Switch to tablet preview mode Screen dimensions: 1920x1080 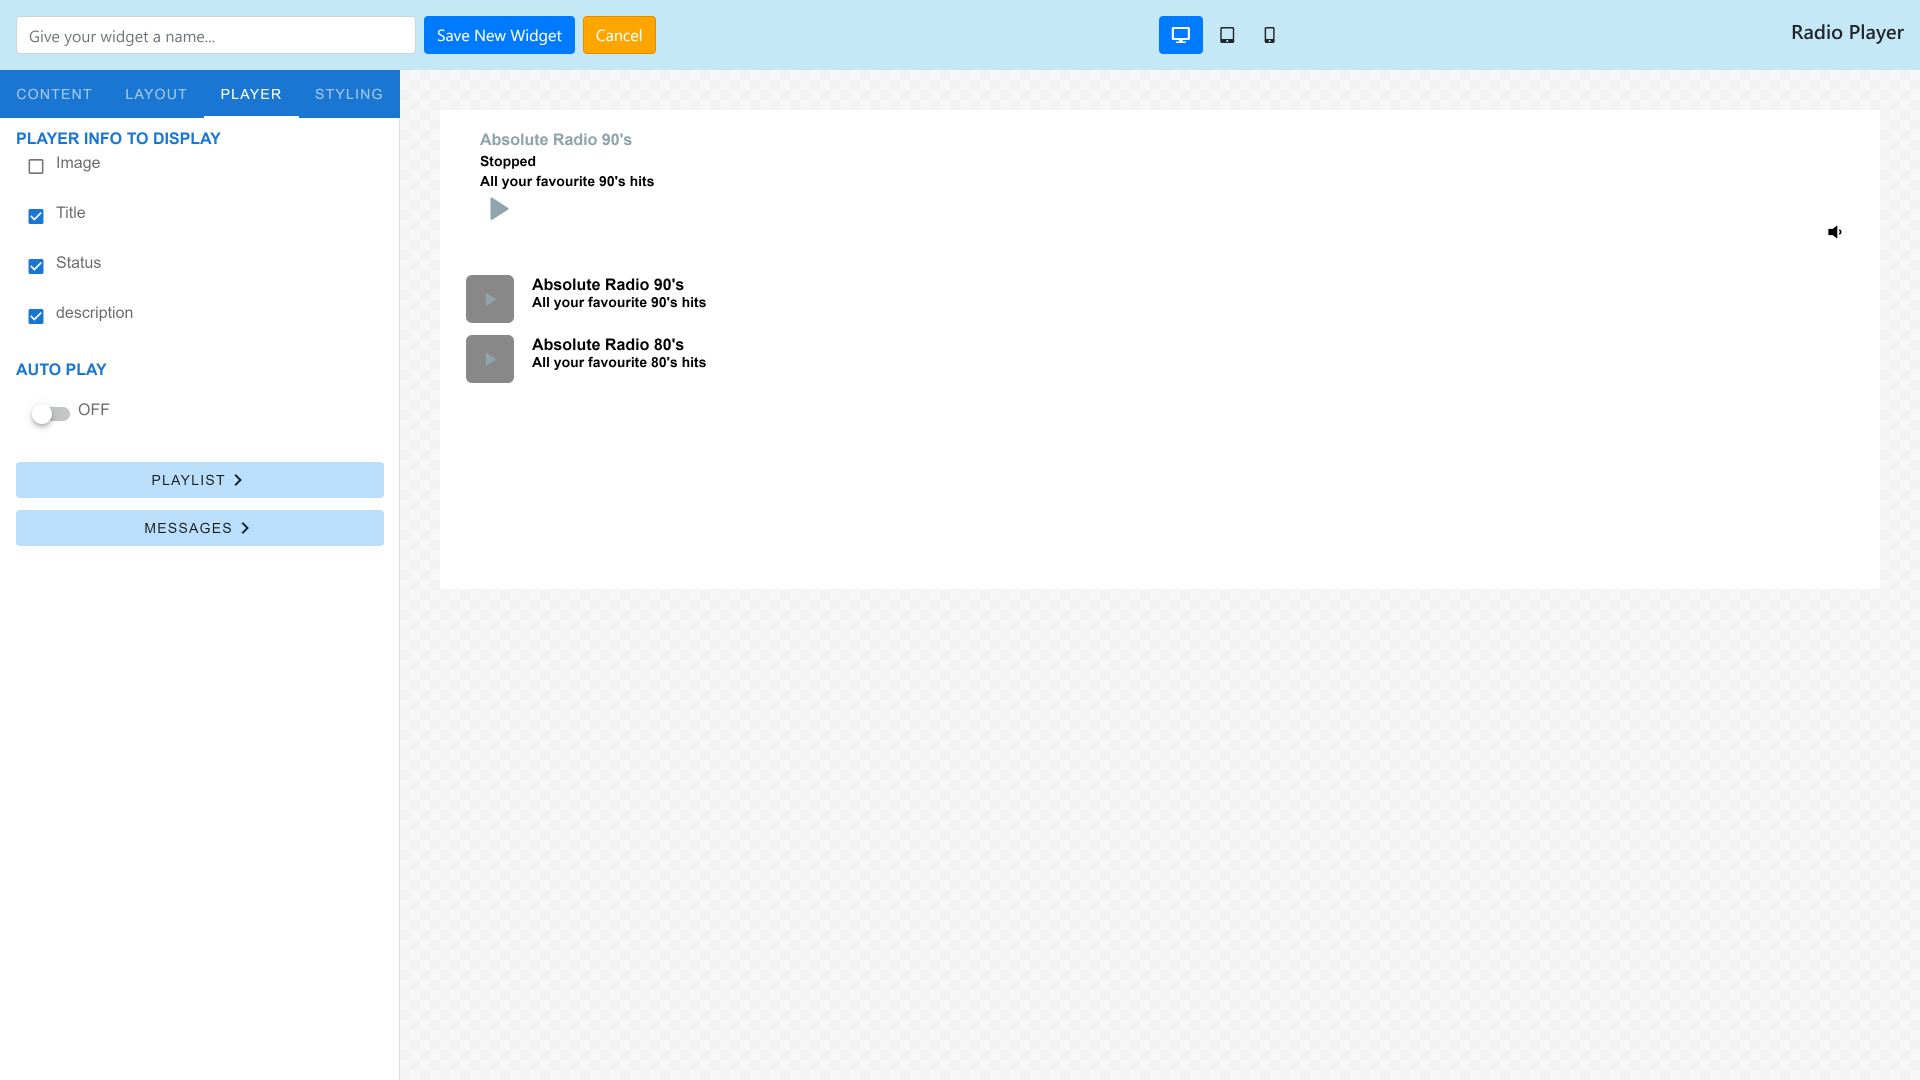(x=1227, y=35)
